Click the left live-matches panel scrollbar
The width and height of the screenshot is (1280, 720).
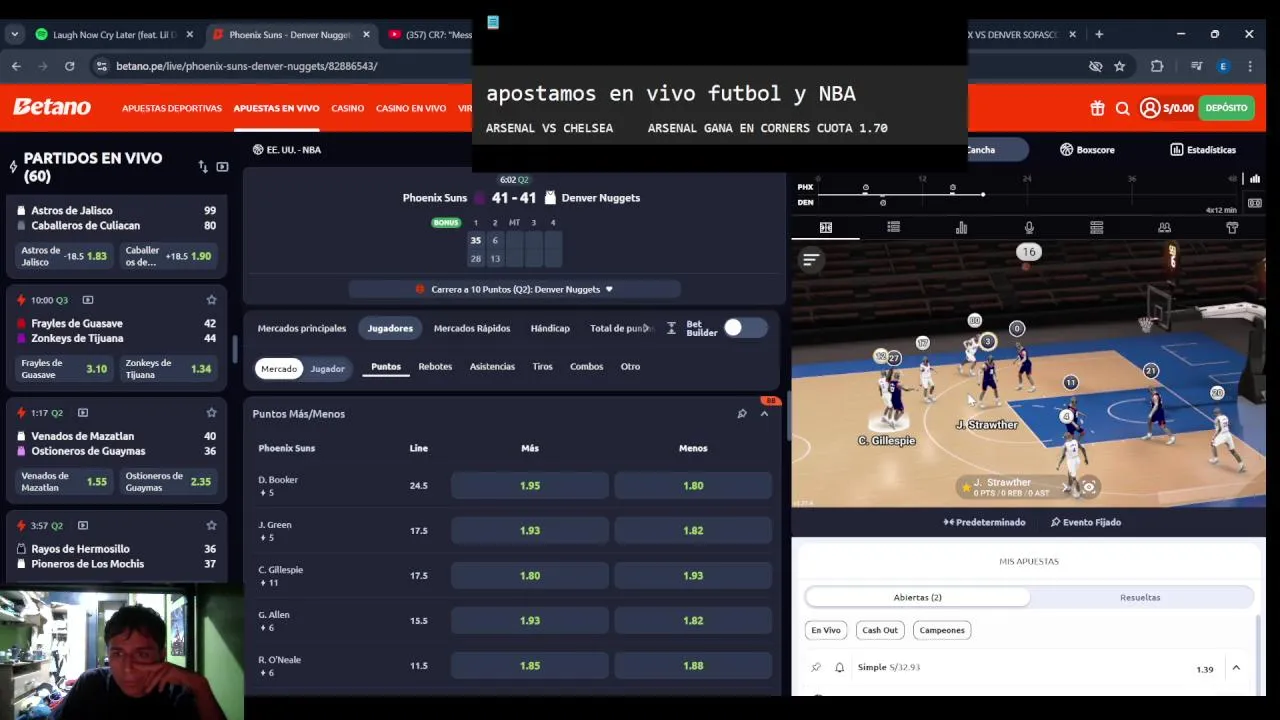coord(233,349)
